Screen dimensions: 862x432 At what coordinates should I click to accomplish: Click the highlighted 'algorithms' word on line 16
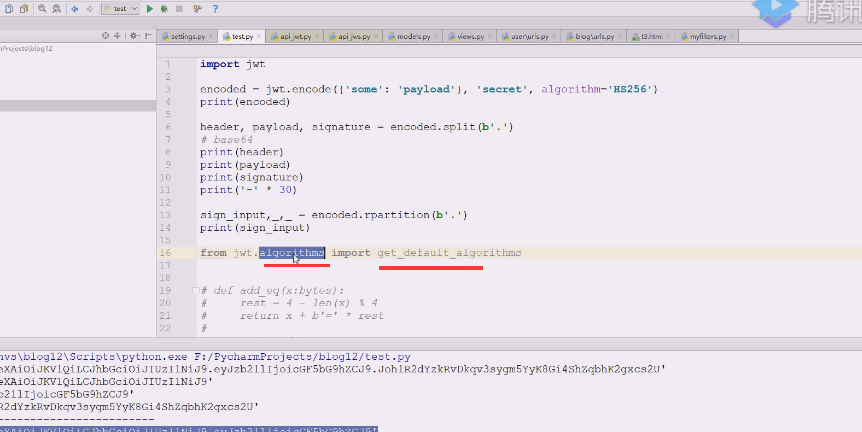click(292, 253)
